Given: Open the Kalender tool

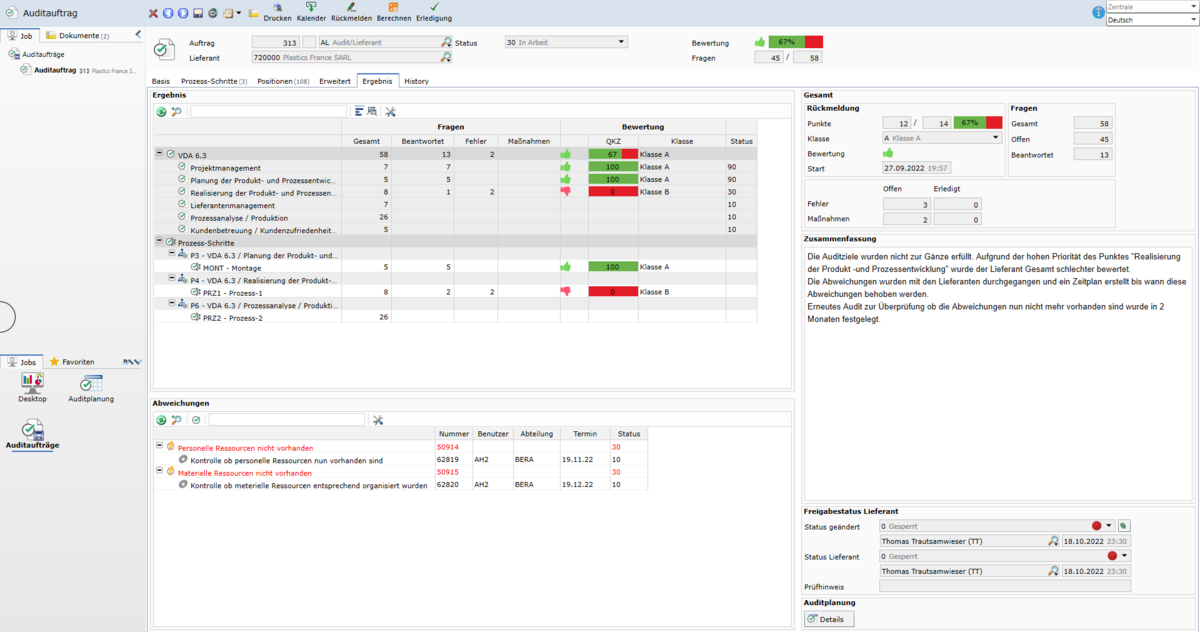Looking at the screenshot, I should coord(311,12).
